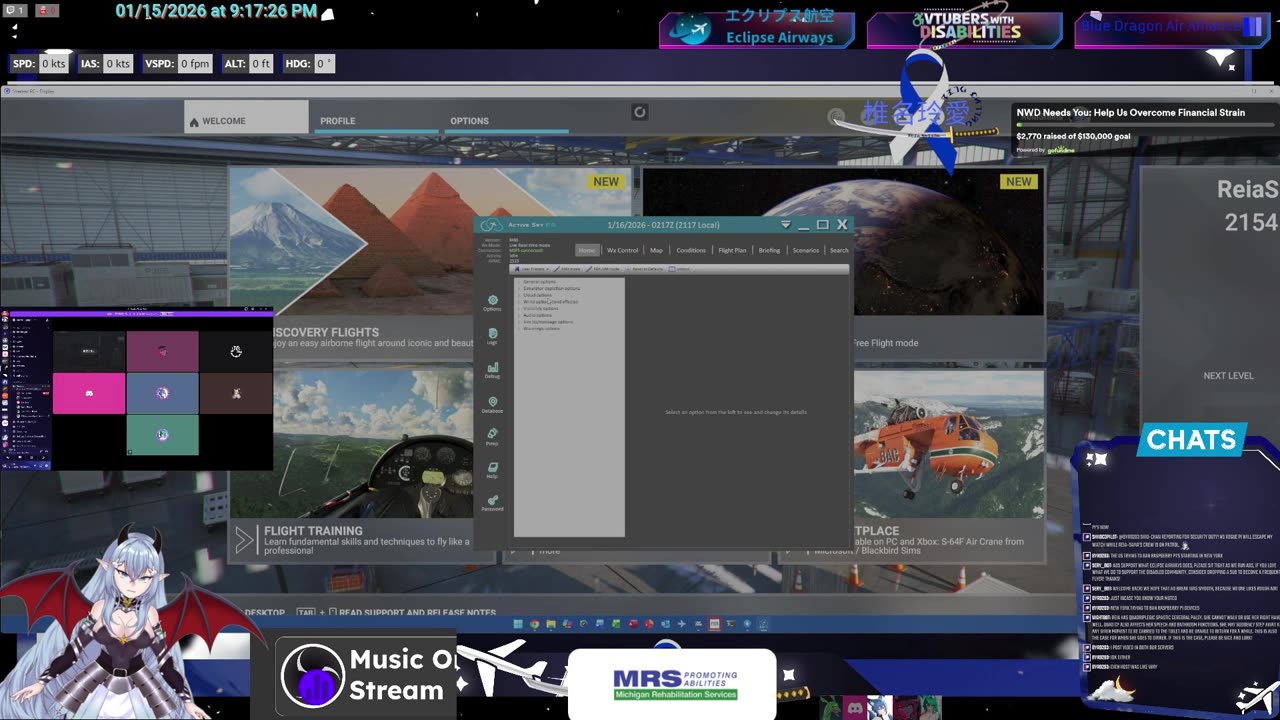Screen dimensions: 1280x720
Task: Click the green tile in the small call window
Action: pyautogui.click(x=162, y=435)
